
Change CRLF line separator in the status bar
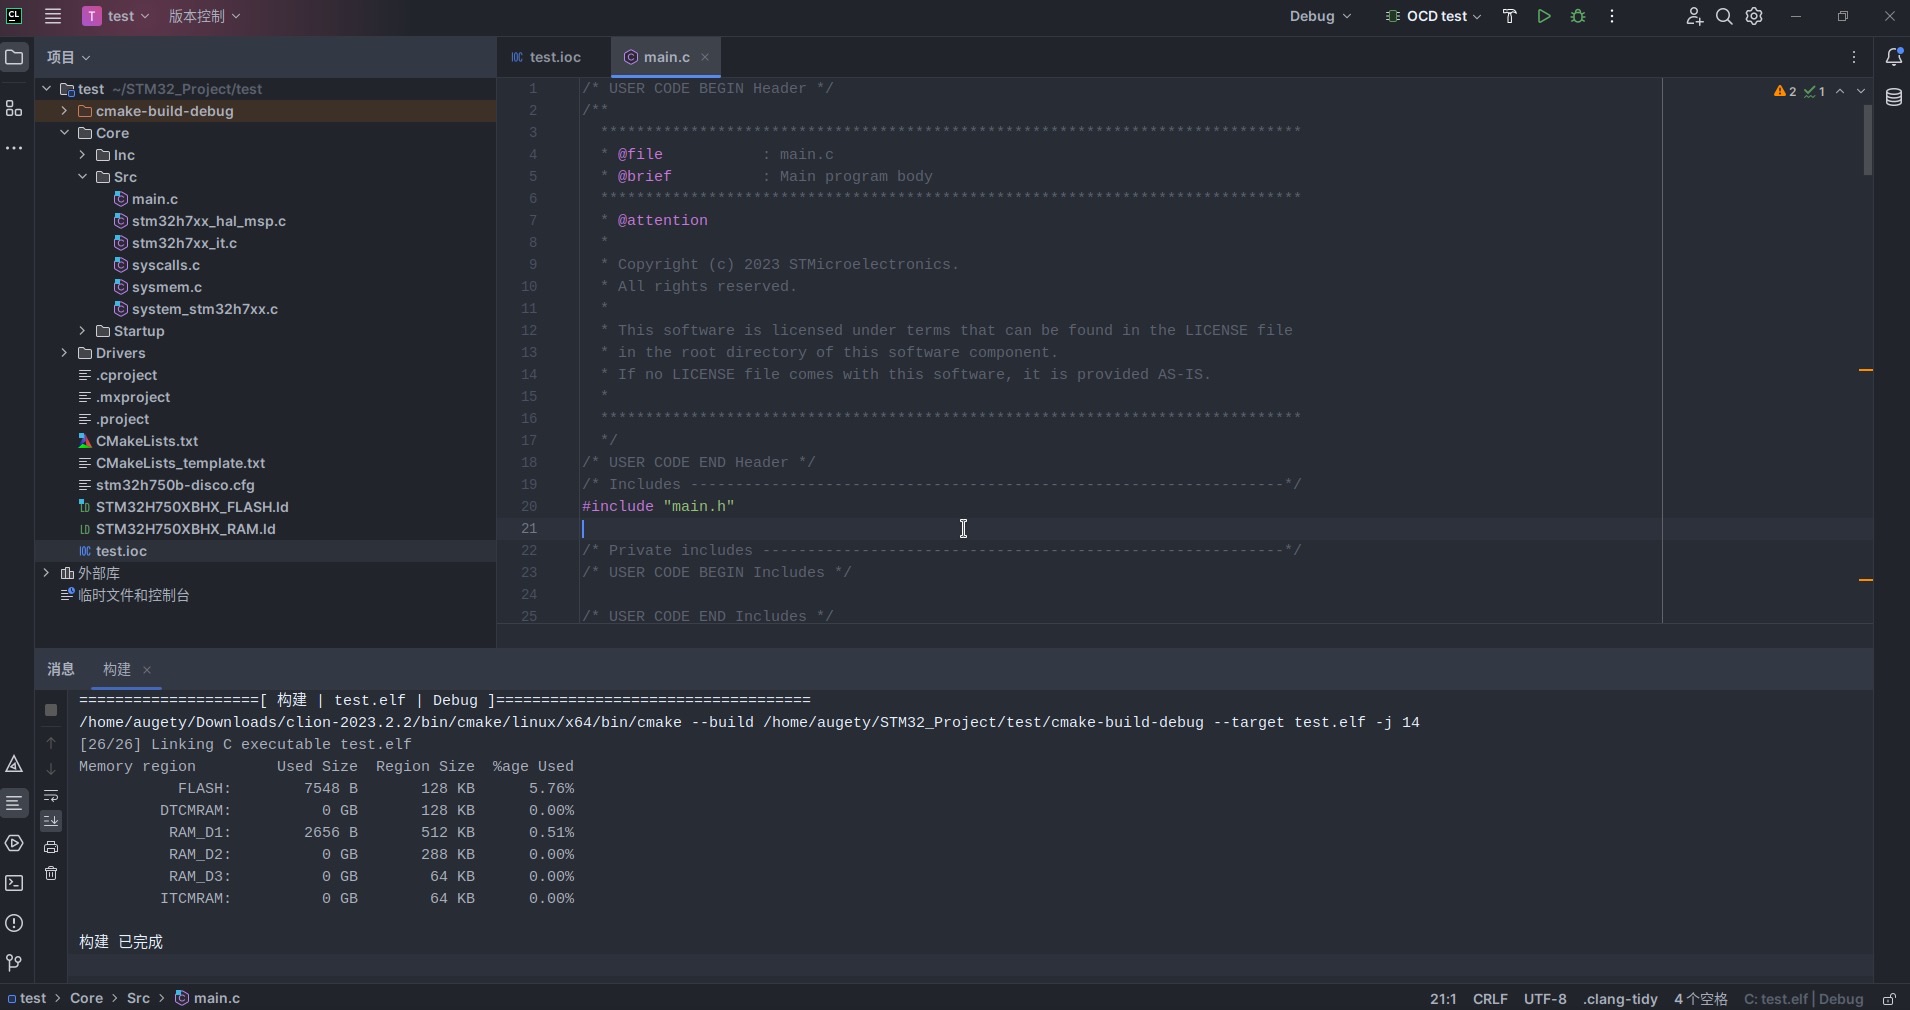[1491, 999]
